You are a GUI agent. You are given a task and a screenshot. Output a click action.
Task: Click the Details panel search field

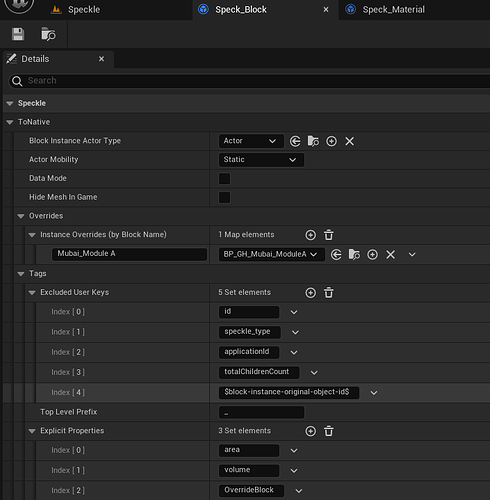(x=253, y=81)
